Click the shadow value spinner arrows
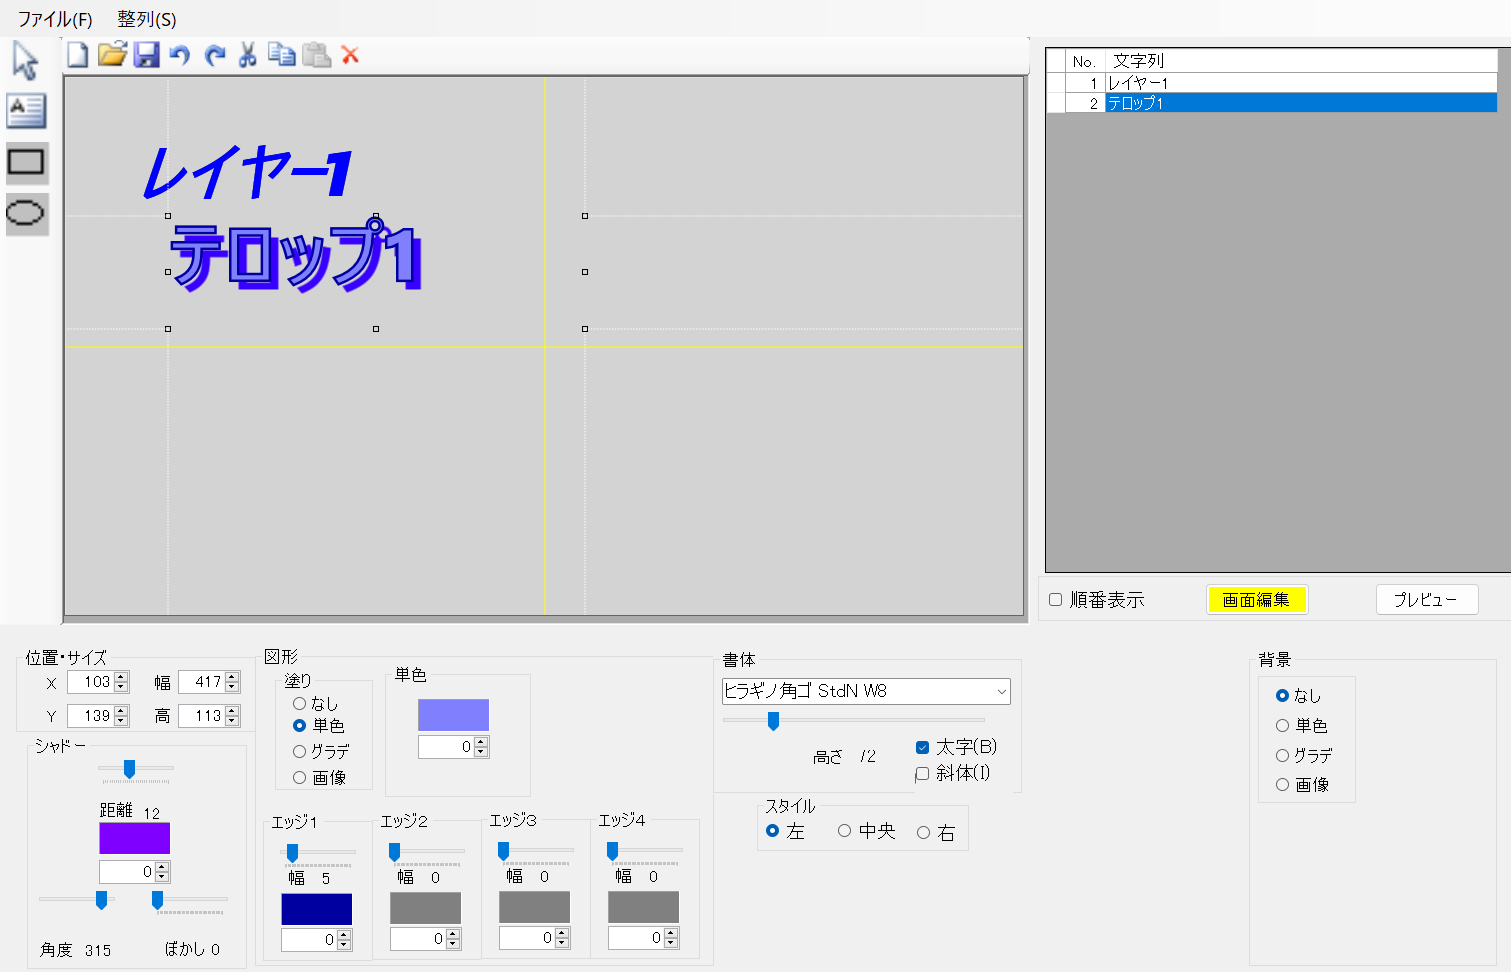 click(162, 872)
